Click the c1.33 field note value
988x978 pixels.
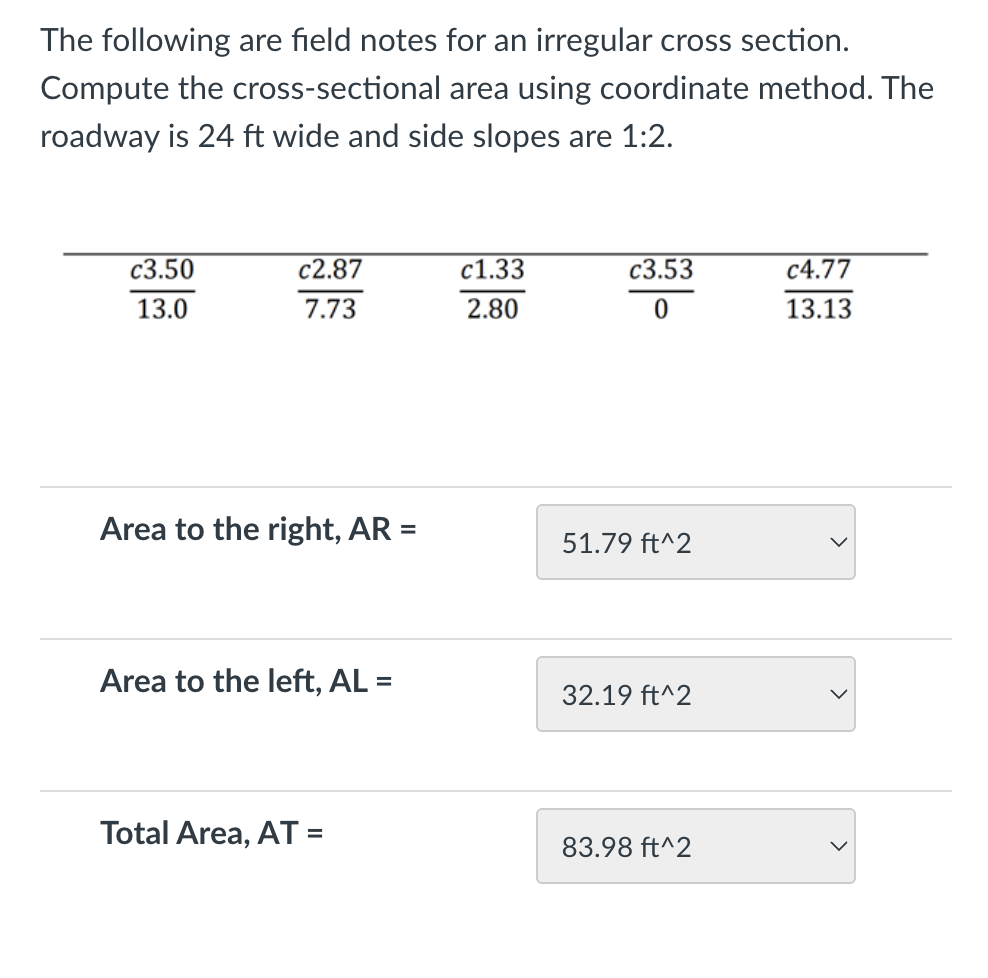point(492,270)
